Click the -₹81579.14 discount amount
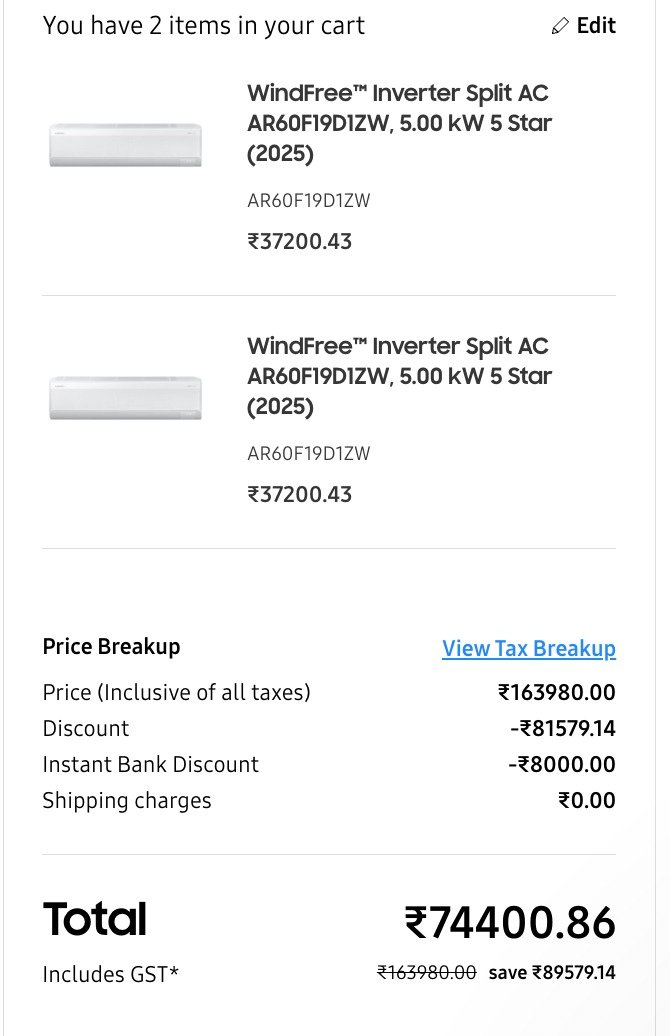670x1036 pixels. tap(562, 728)
